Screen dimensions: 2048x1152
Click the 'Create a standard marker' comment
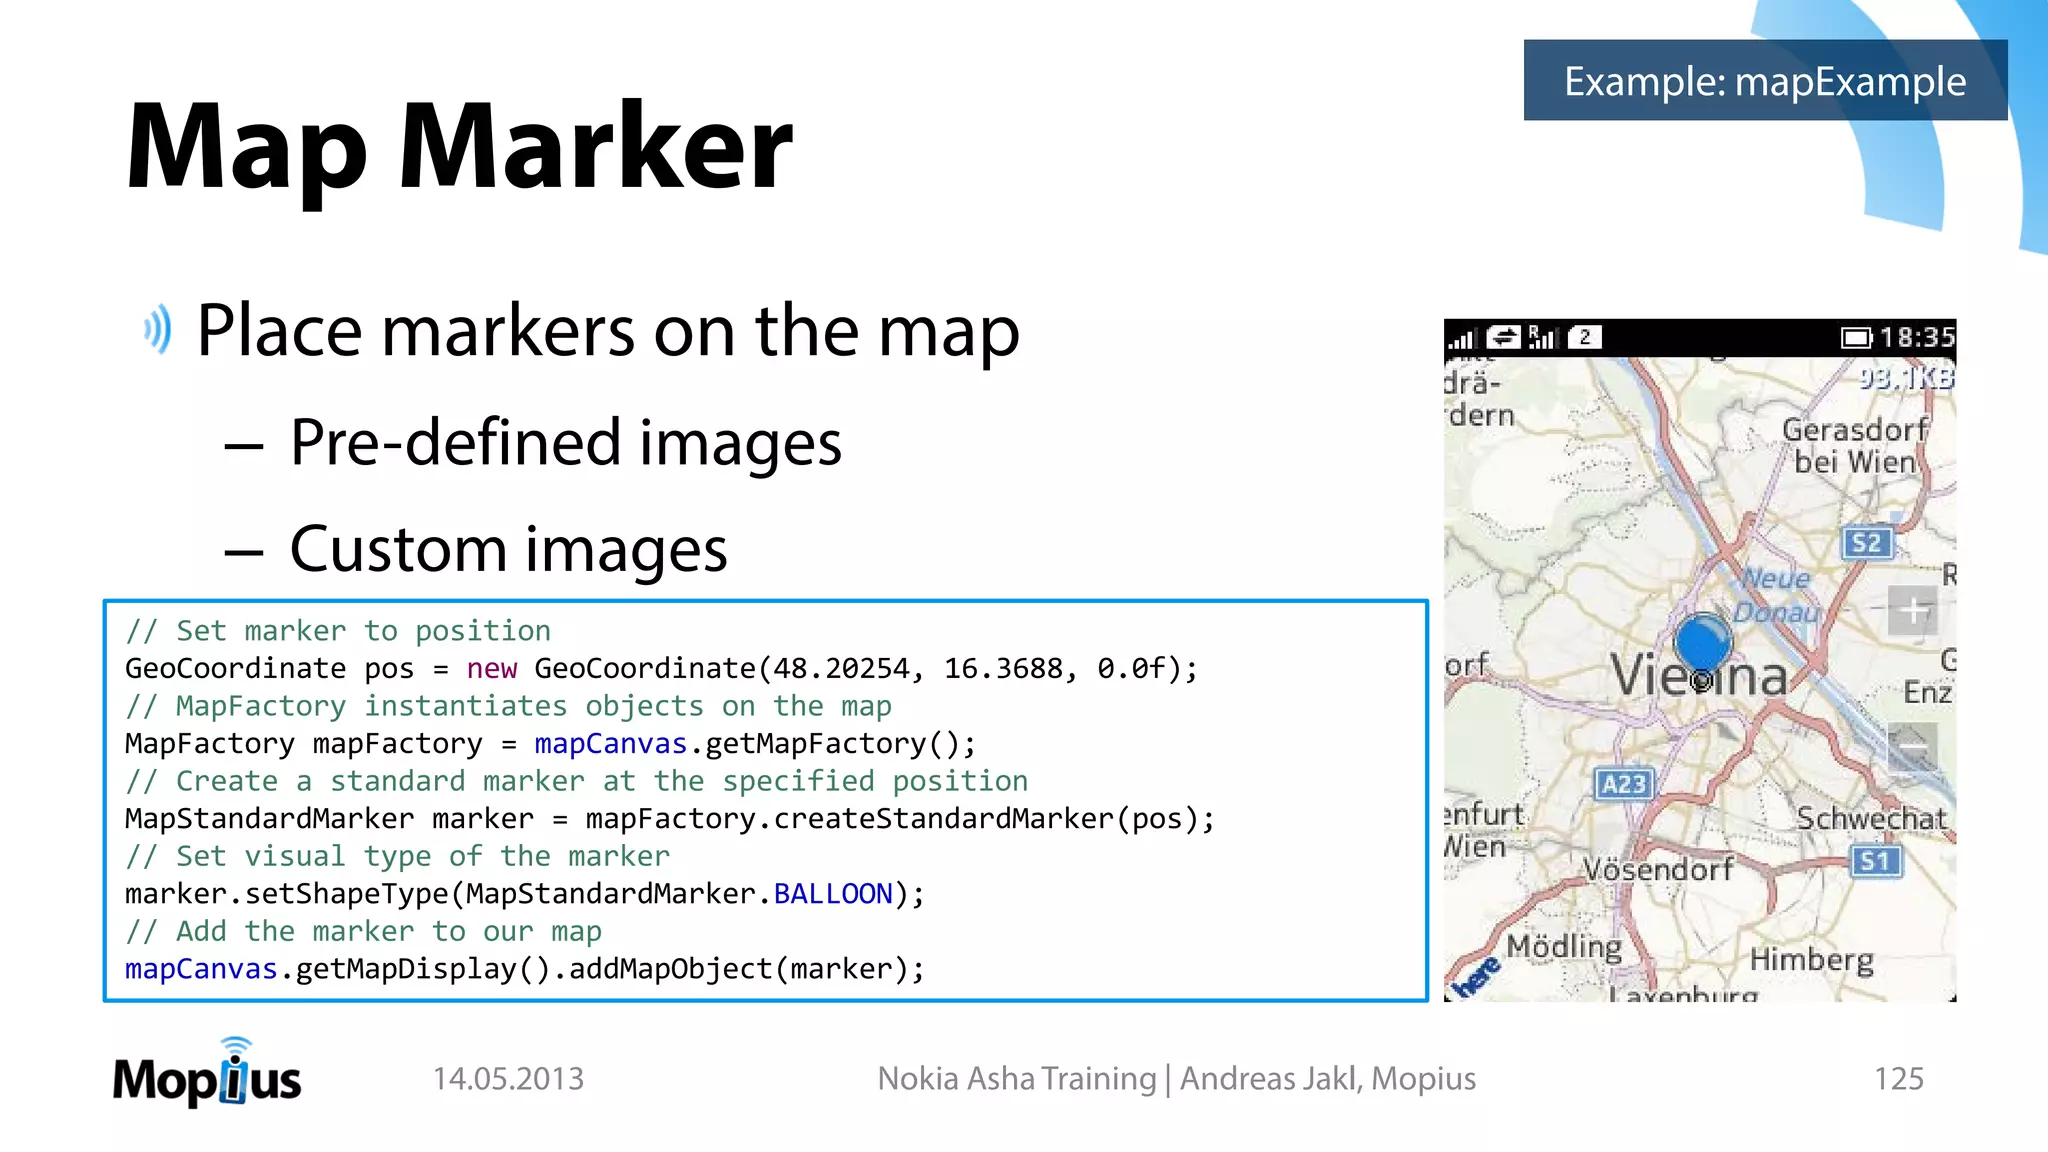[577, 781]
